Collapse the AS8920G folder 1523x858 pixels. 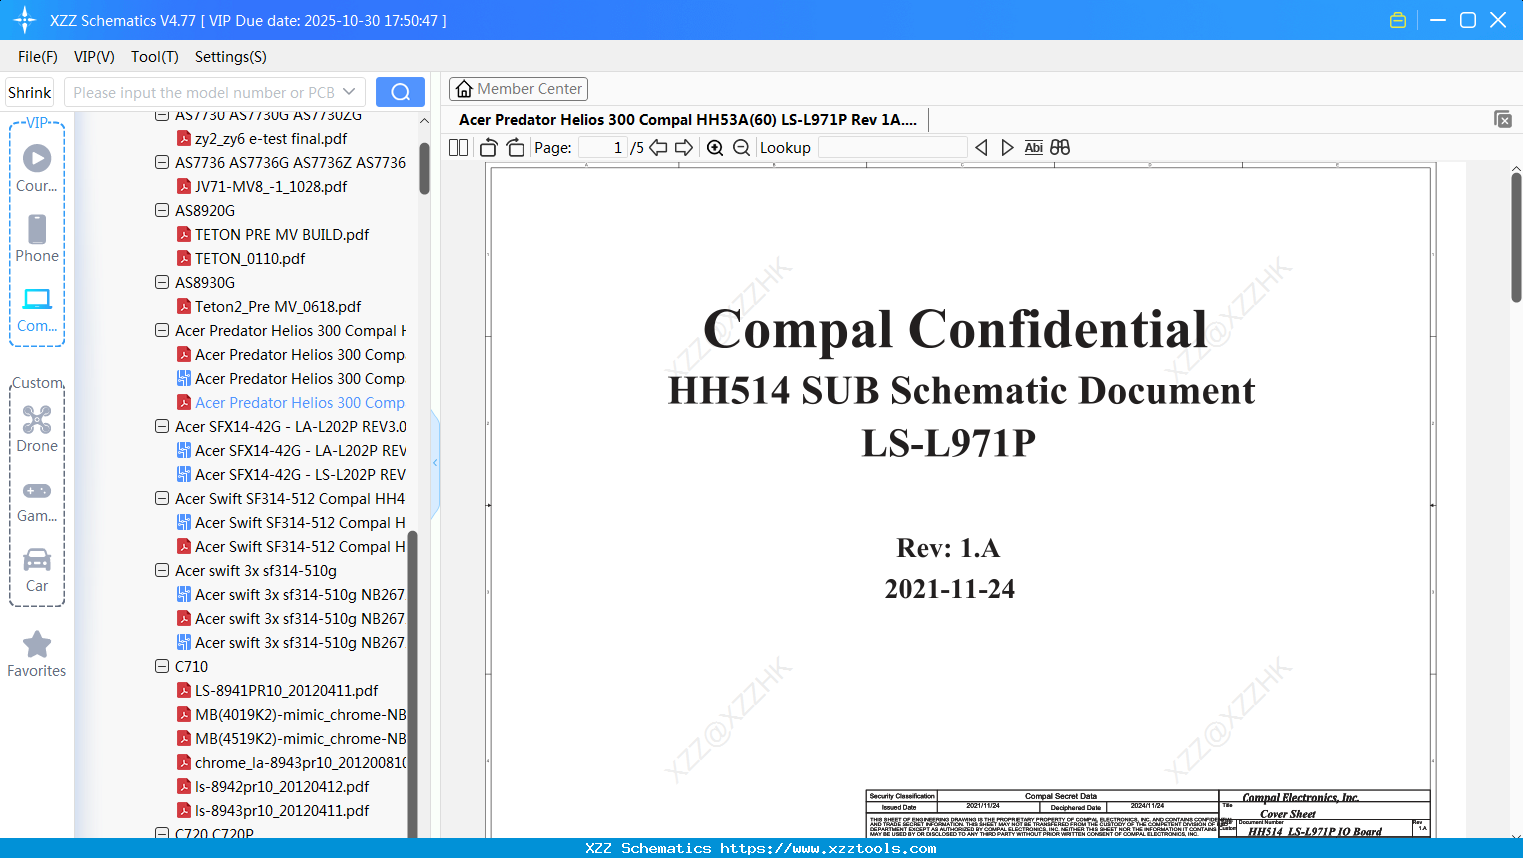[162, 210]
